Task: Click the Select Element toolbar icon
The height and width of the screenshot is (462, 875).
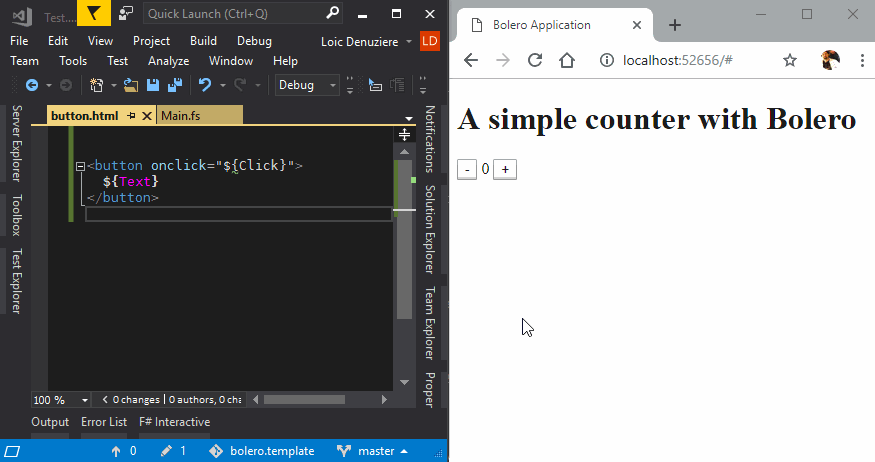Action: point(376,85)
